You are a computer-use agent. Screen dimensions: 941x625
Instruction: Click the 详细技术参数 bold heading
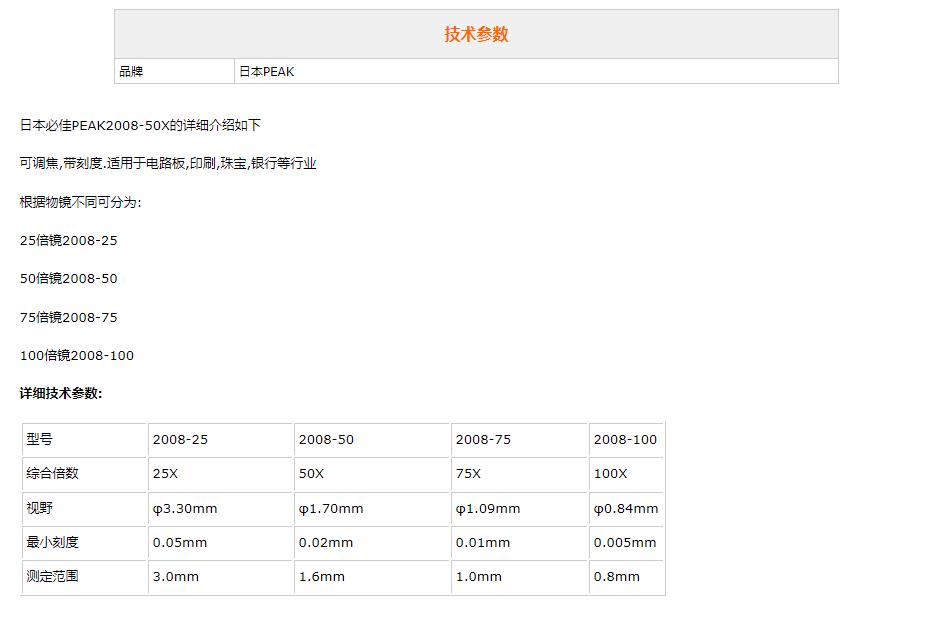61,393
